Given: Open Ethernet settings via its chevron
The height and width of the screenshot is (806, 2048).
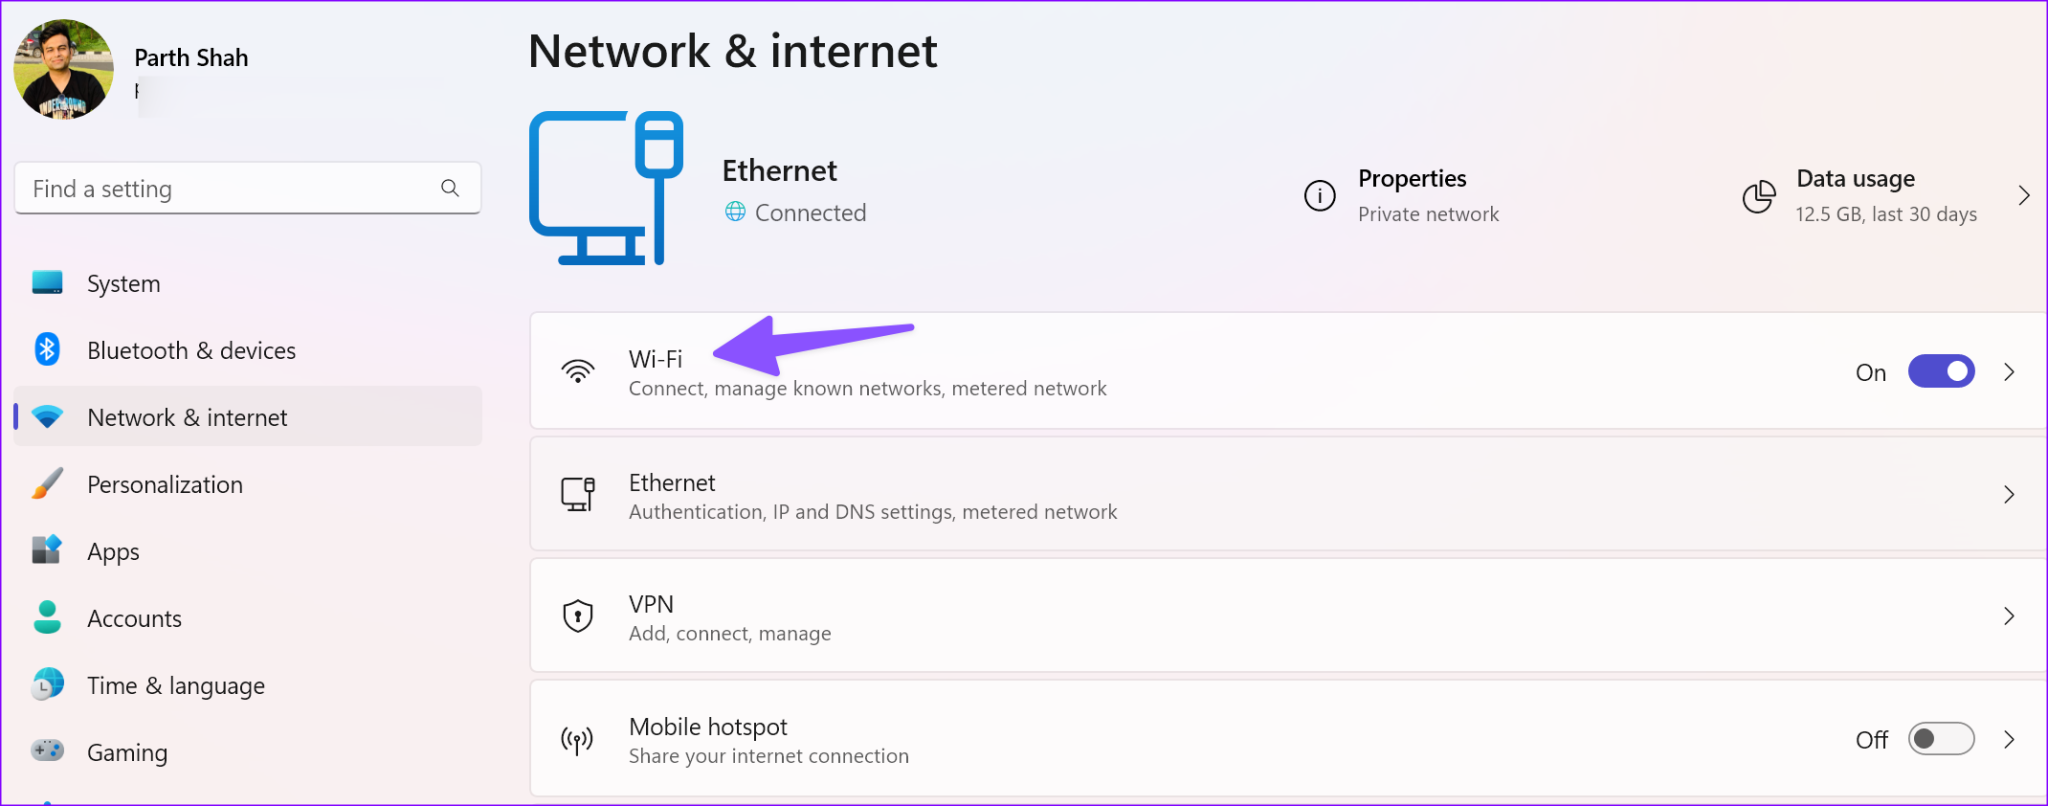Looking at the screenshot, I should point(2009,493).
